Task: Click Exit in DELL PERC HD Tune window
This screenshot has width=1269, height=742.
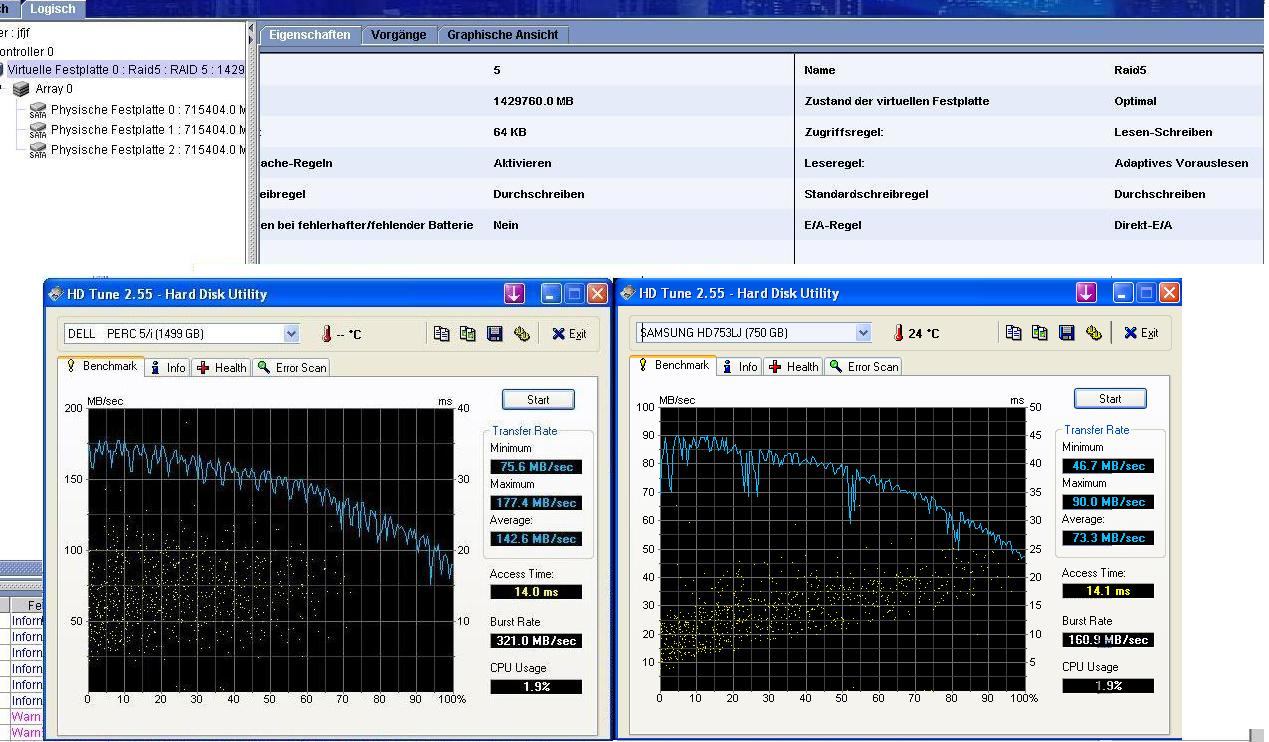Action: pos(569,334)
